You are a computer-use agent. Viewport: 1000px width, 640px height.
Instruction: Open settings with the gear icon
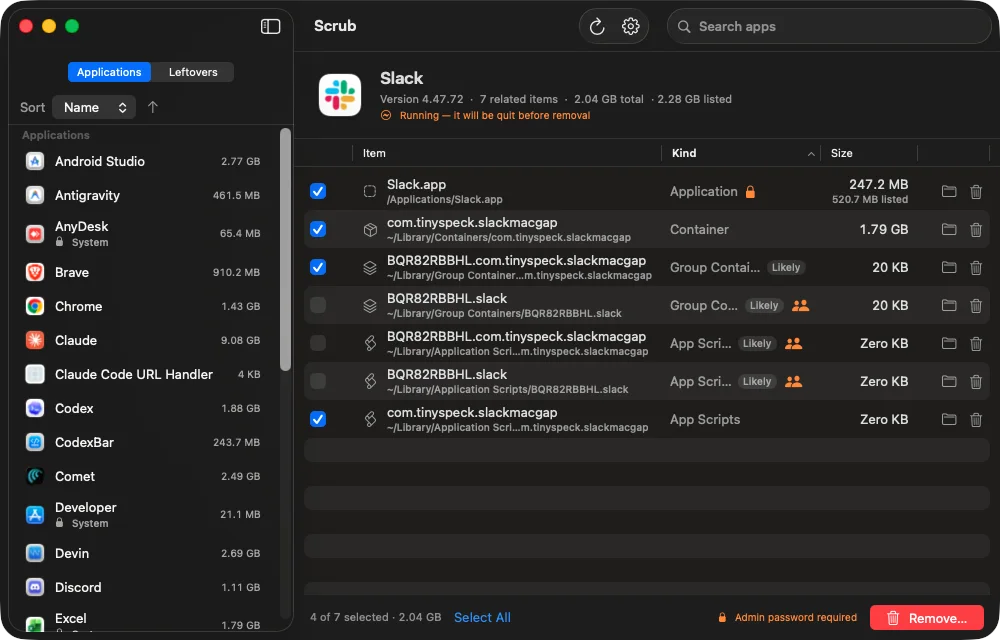(631, 26)
